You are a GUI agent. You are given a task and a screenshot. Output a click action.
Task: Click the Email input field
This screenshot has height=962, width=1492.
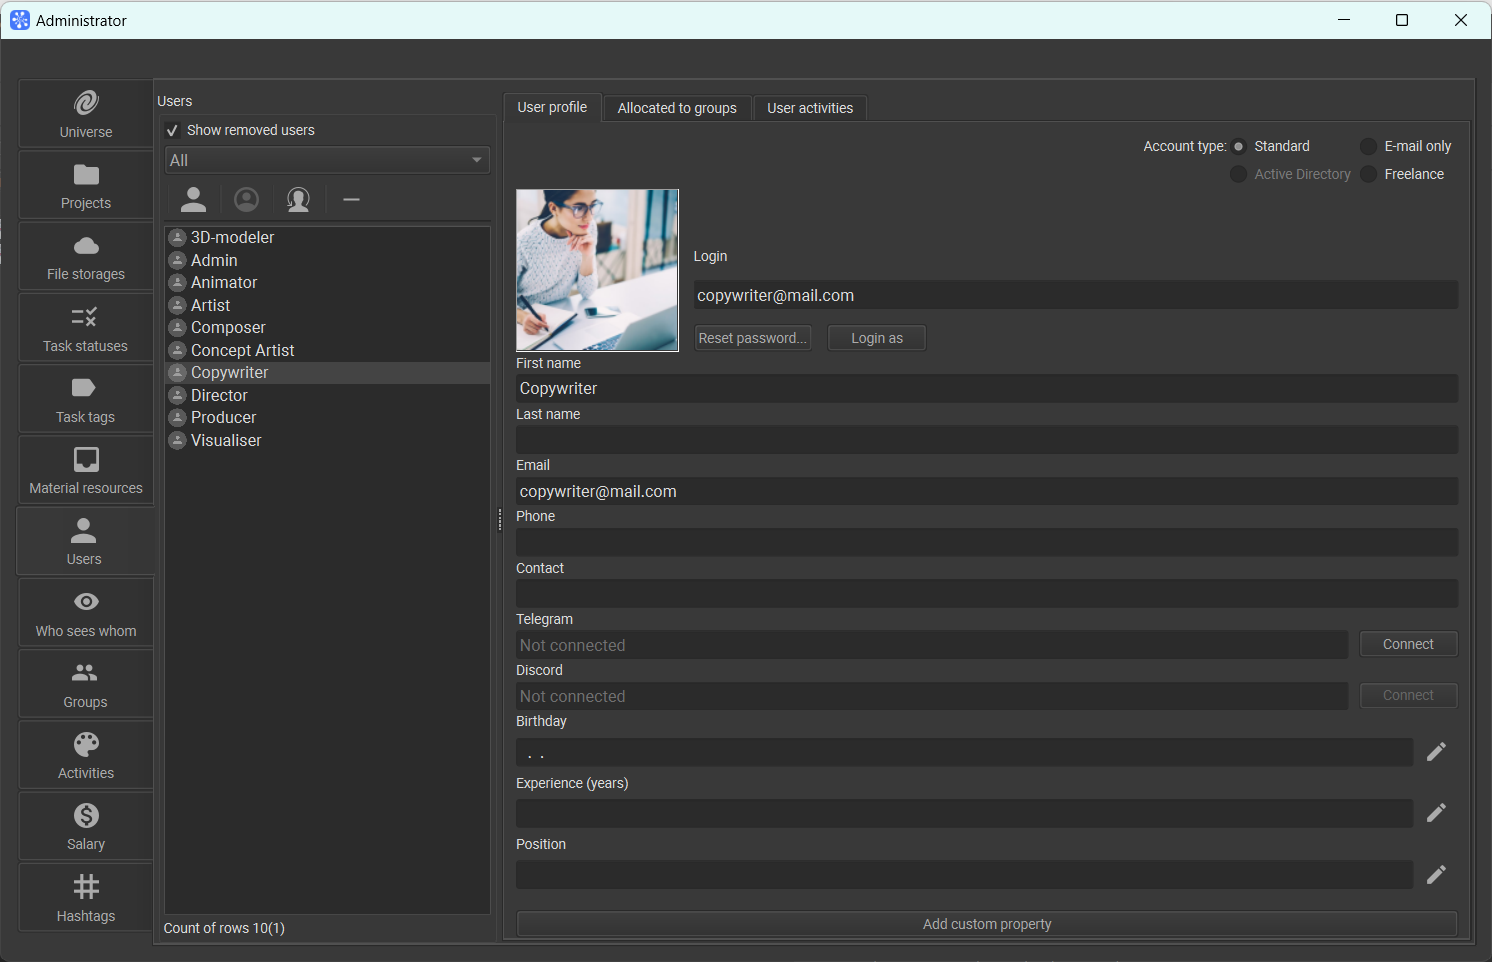[987, 491]
